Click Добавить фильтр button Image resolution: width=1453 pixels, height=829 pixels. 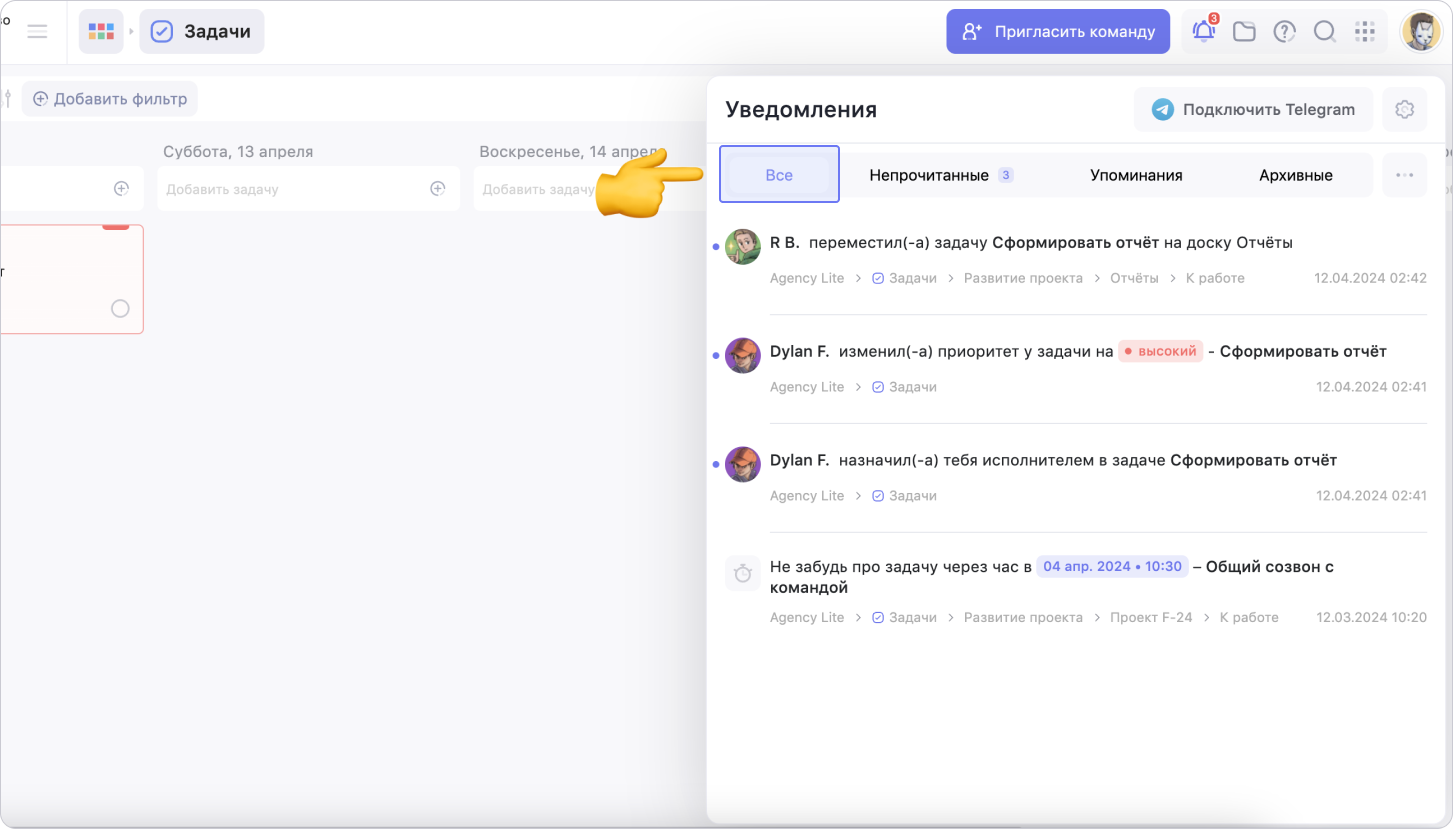[x=110, y=99]
